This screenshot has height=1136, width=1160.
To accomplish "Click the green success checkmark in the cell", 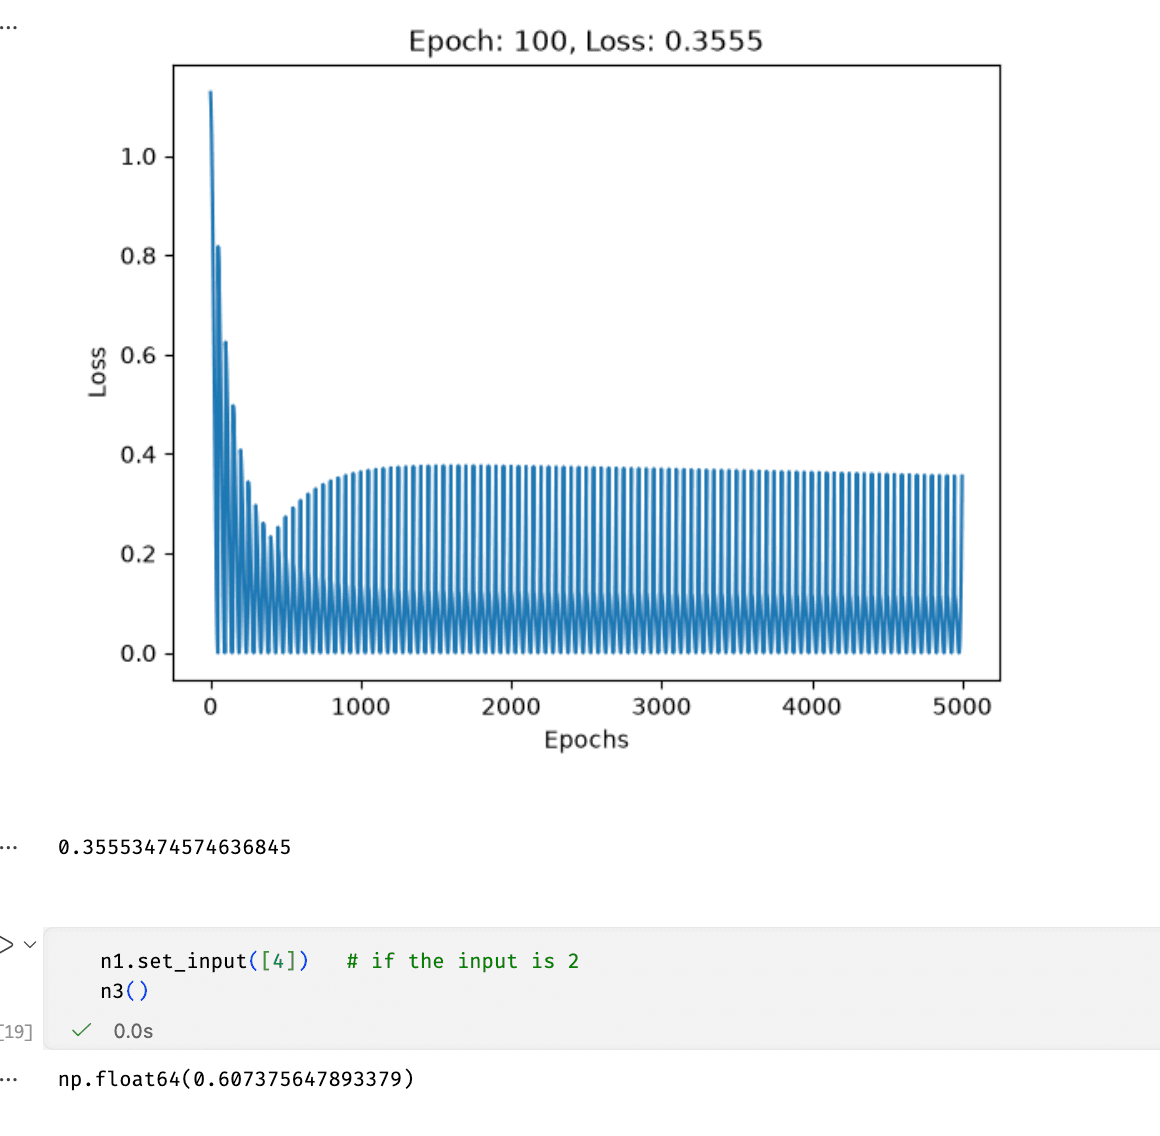I will pos(81,1030).
